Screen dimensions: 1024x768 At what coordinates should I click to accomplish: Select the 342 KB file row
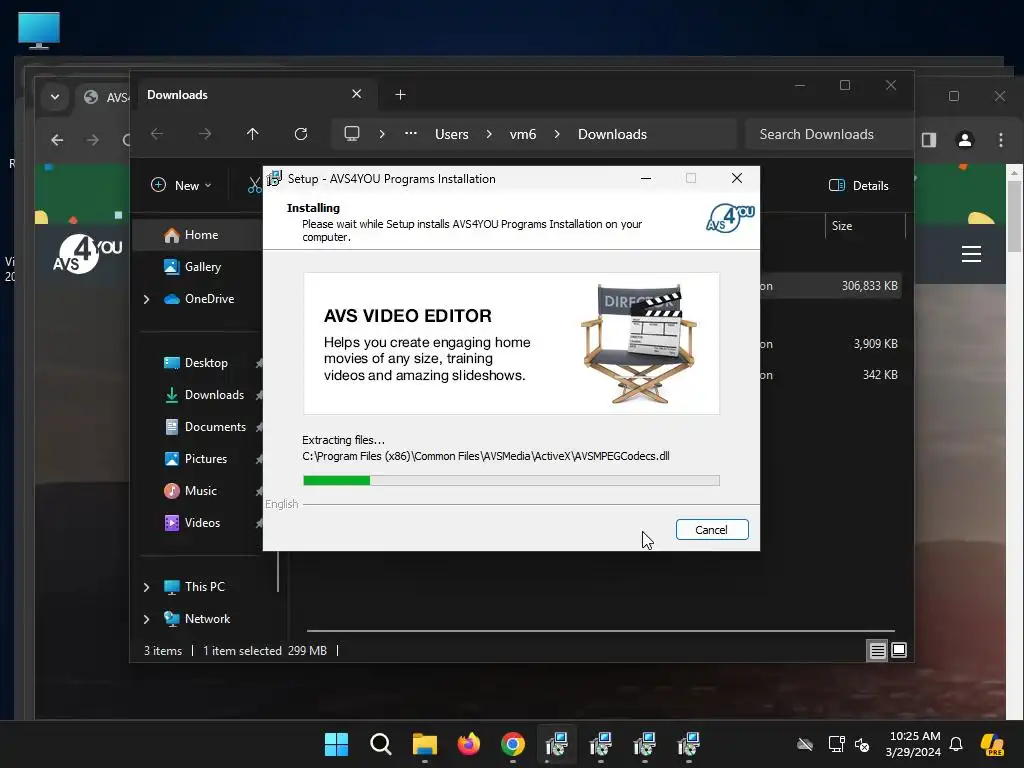pyautogui.click(x=831, y=375)
